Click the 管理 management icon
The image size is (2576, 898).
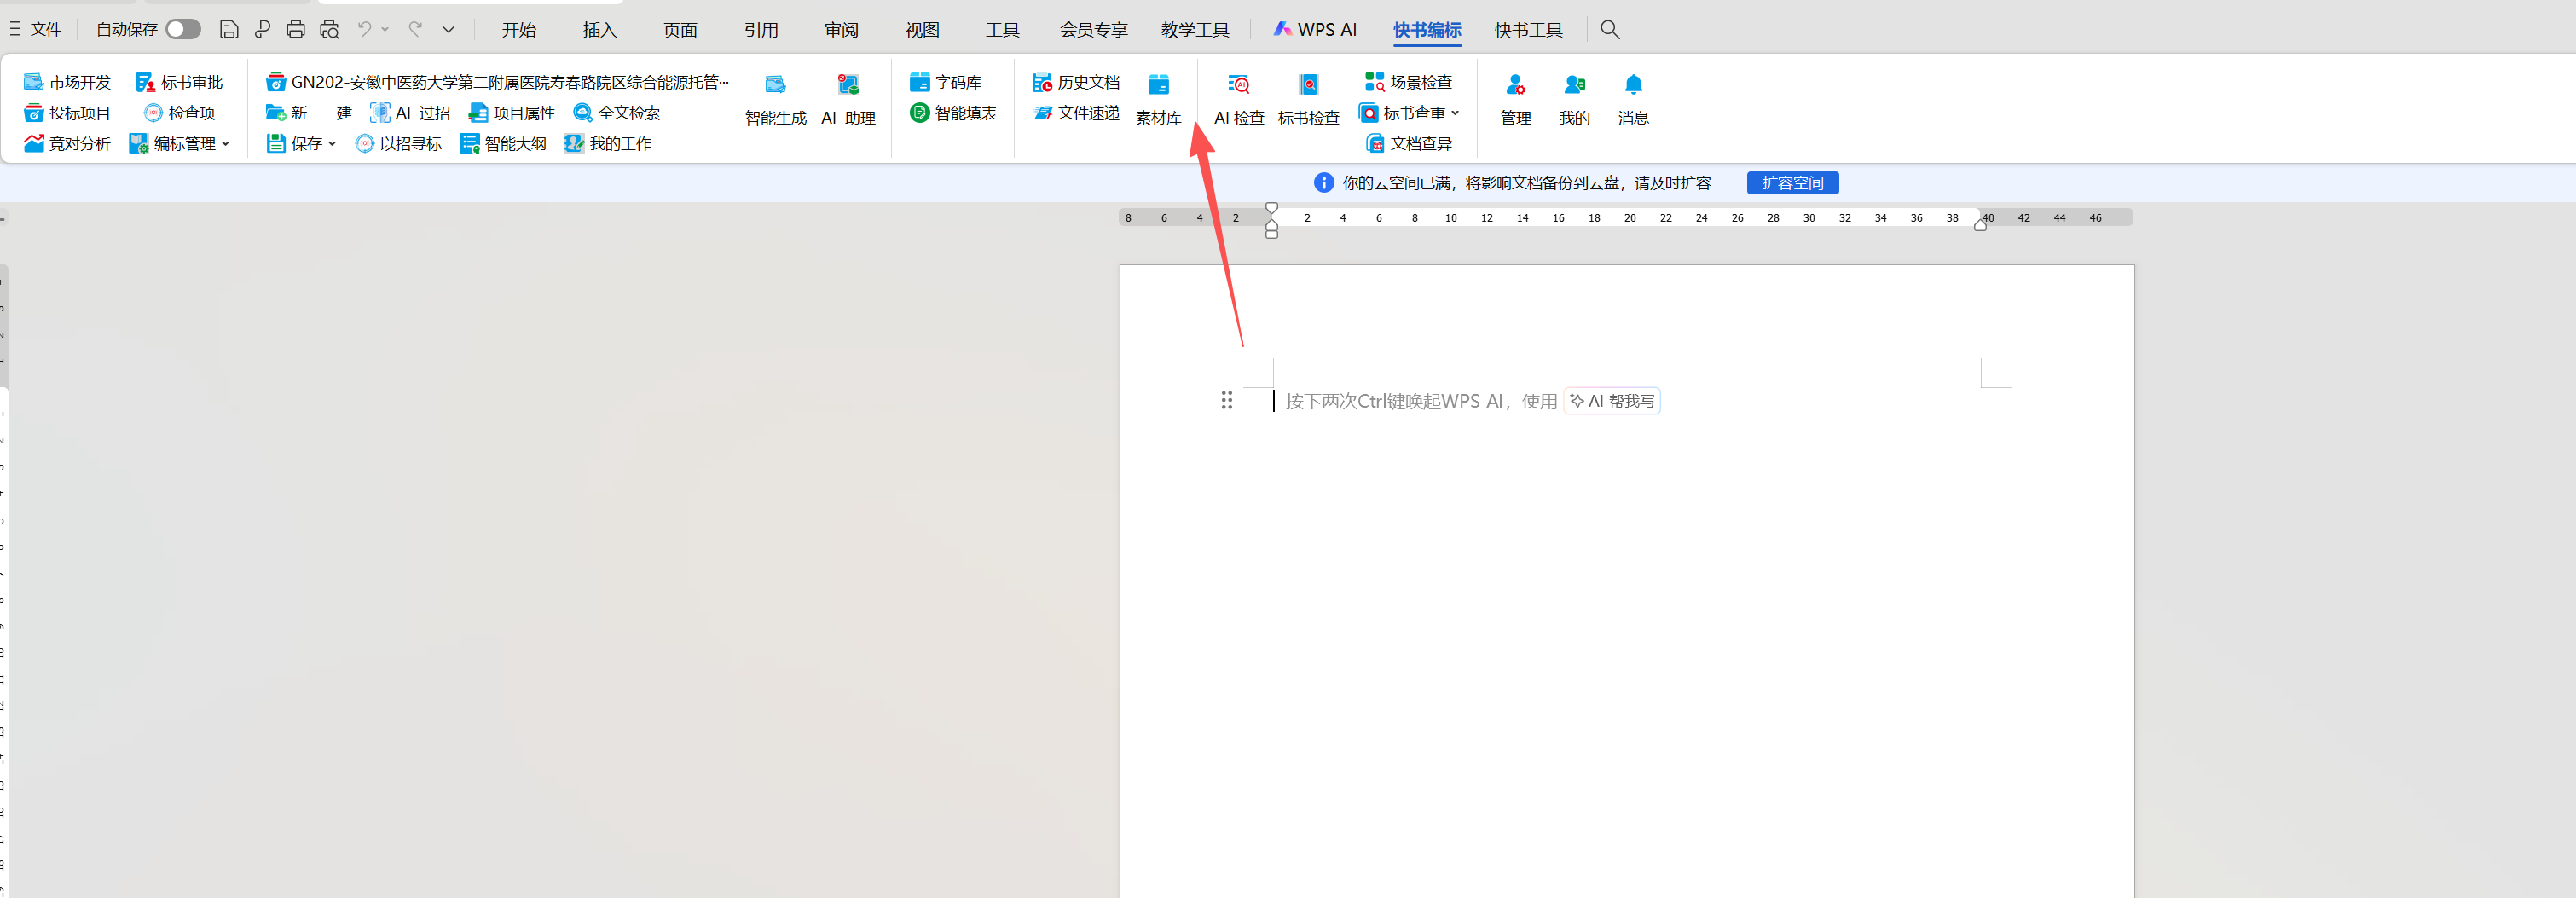[1515, 86]
